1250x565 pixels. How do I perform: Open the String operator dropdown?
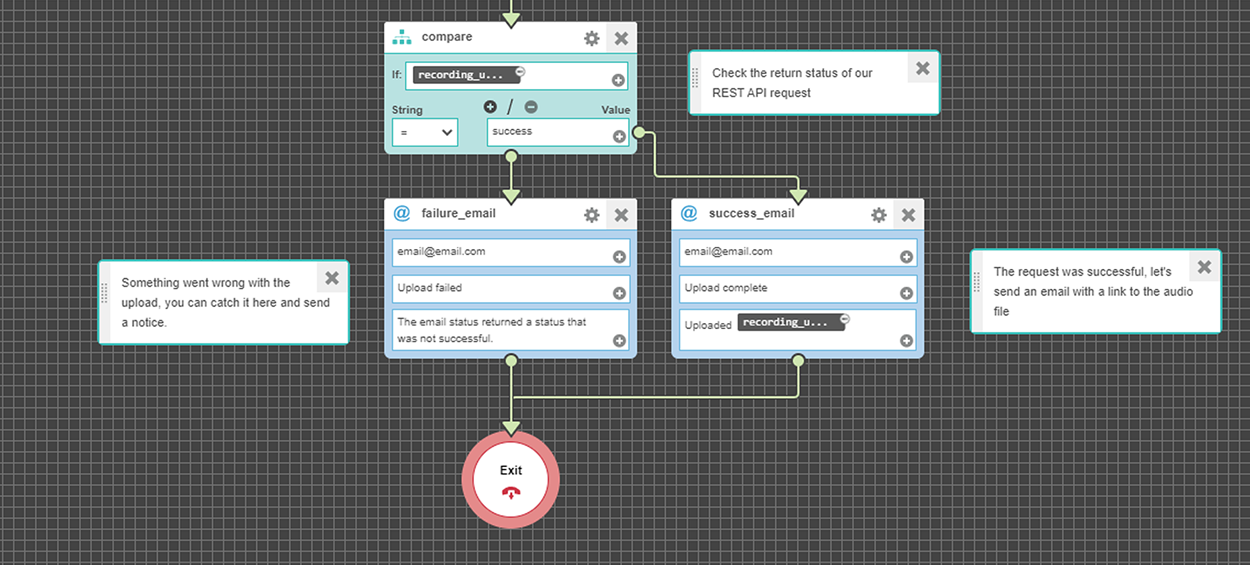click(425, 132)
